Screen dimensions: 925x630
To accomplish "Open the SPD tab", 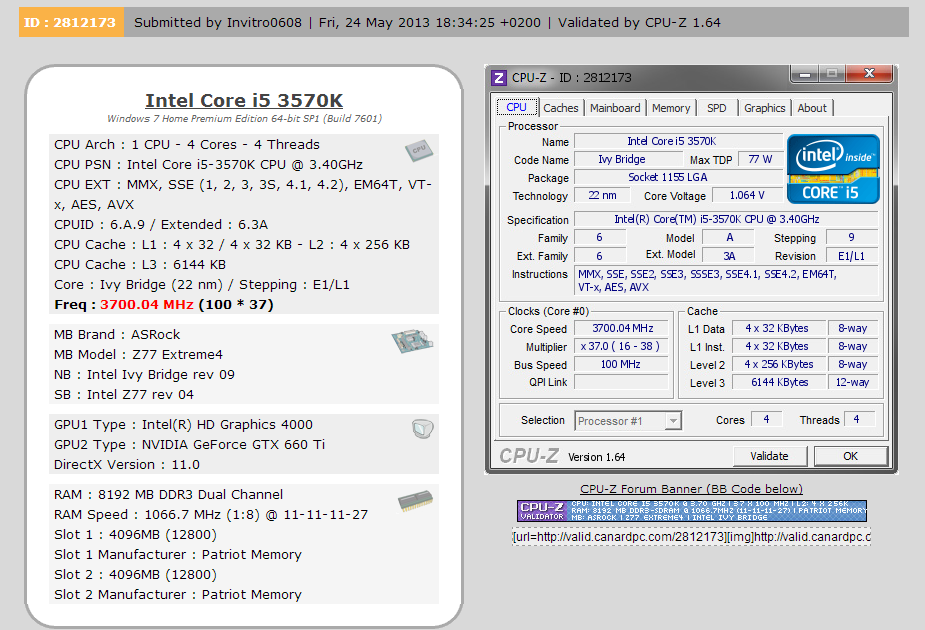I will 717,108.
